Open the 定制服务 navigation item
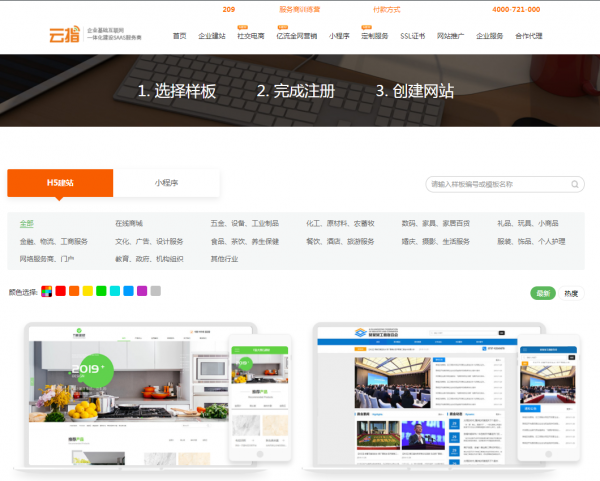The width and height of the screenshot is (600, 481). click(x=373, y=35)
